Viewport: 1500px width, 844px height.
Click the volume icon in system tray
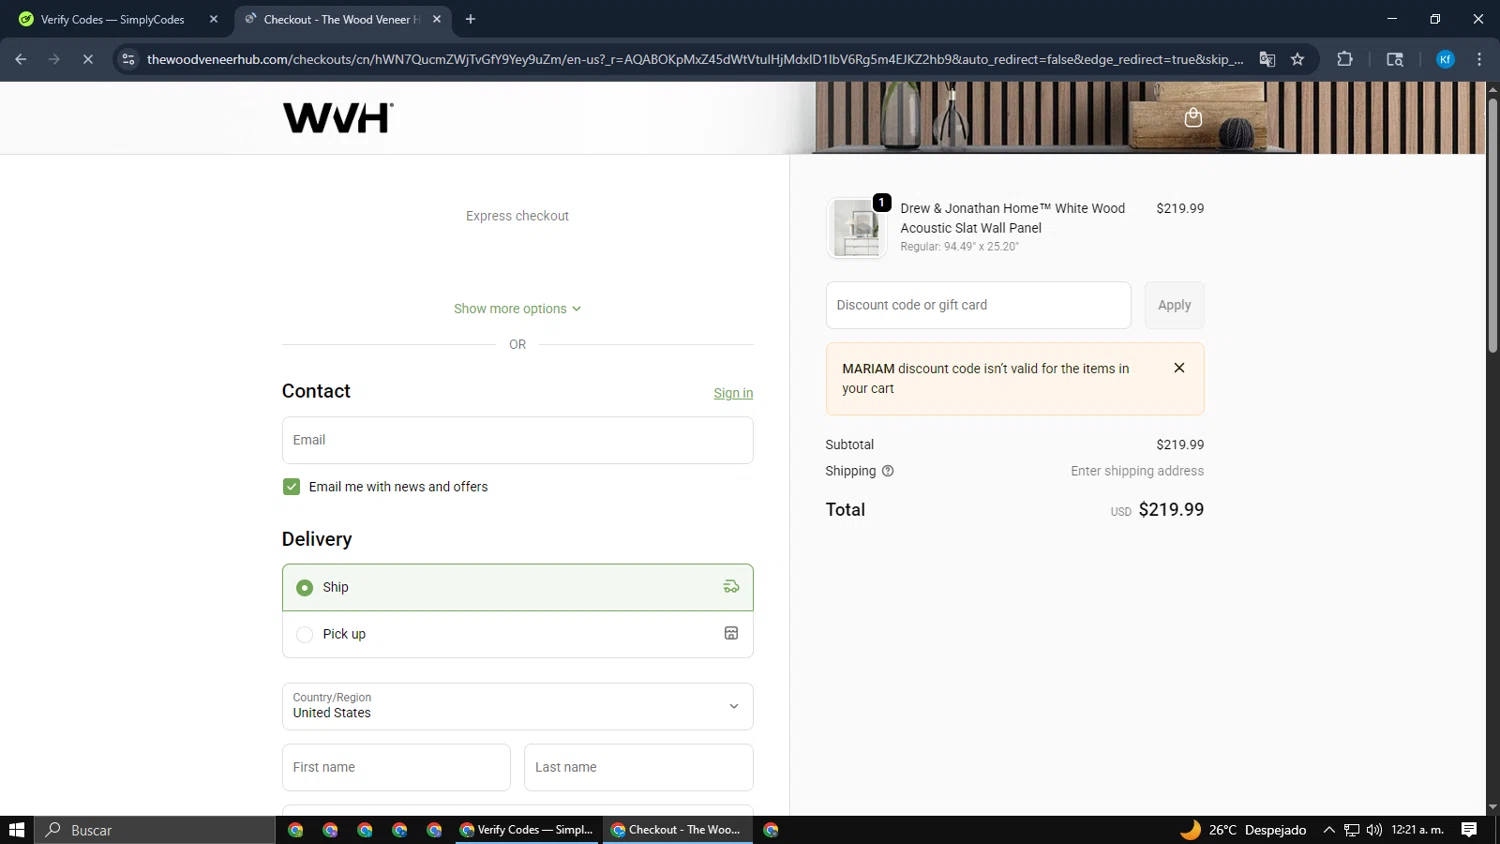(1374, 830)
